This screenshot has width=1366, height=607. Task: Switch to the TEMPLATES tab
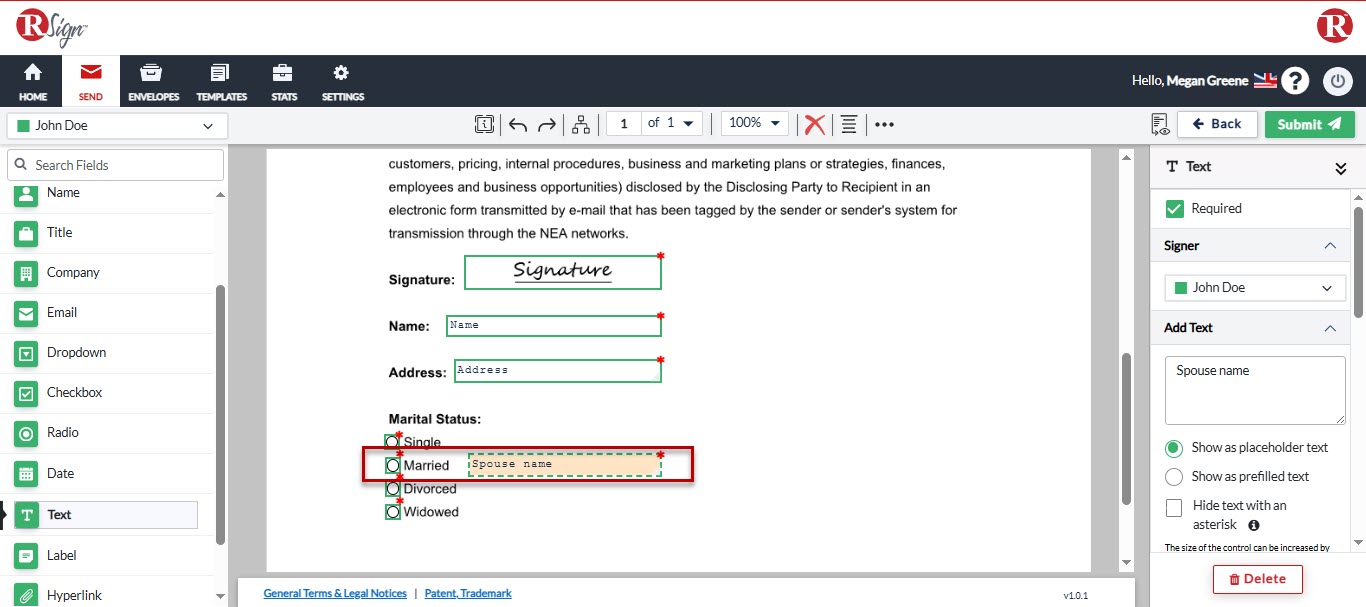[x=221, y=81]
